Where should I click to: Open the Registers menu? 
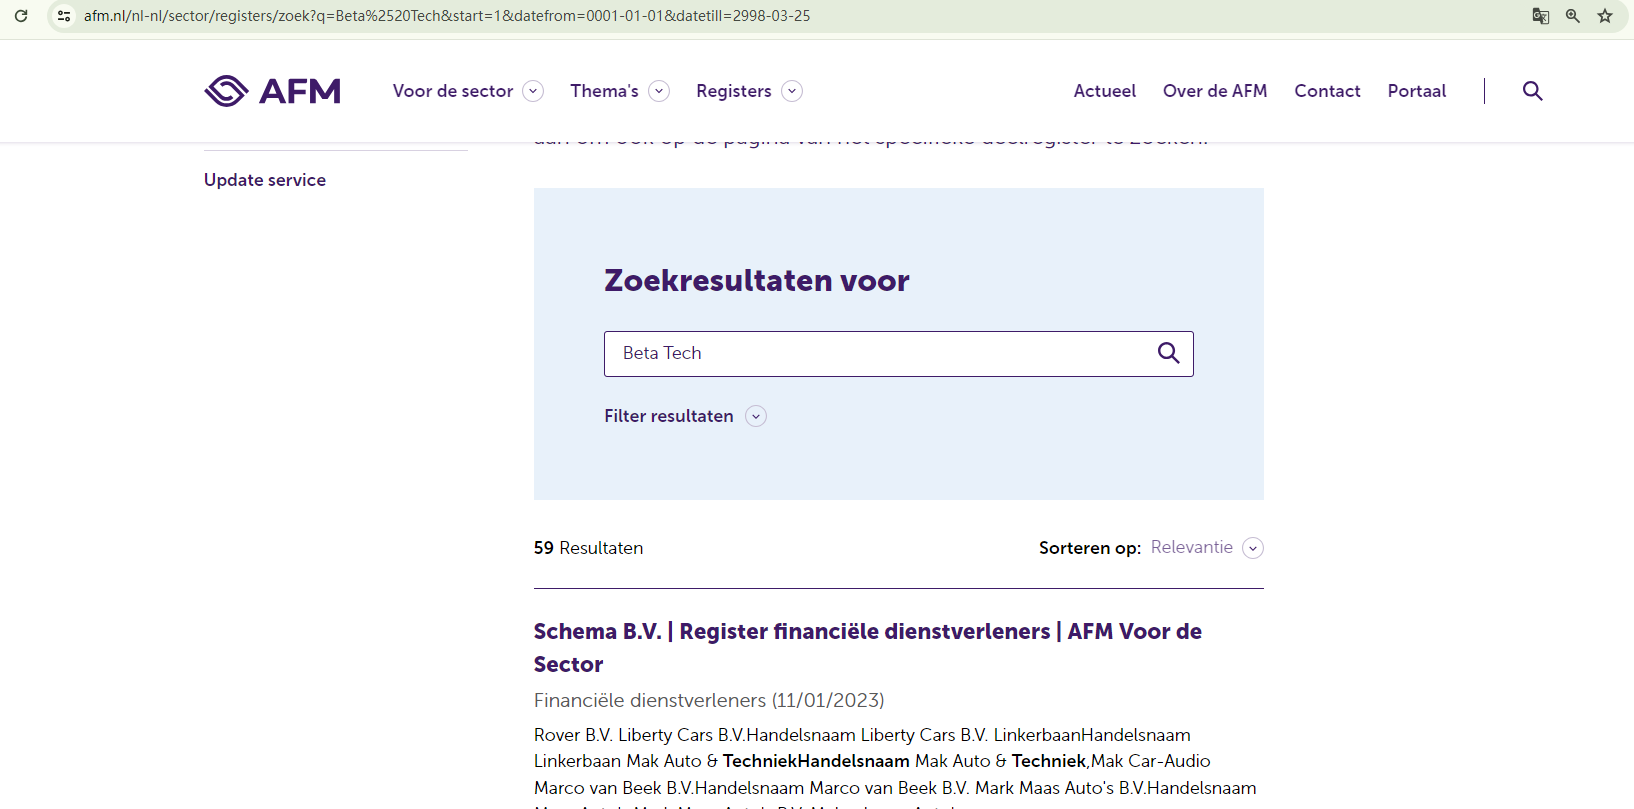734,91
